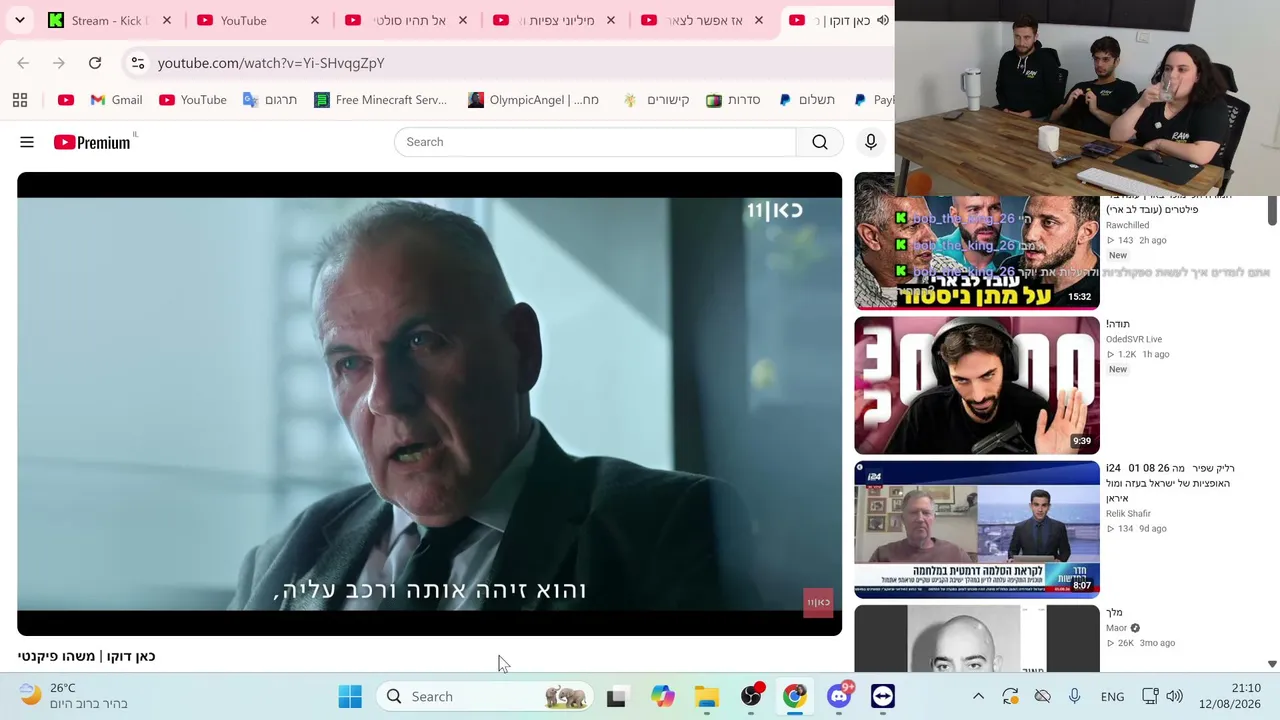Click the Windows taskbar Search box
1280x720 pixels.
(x=484, y=696)
